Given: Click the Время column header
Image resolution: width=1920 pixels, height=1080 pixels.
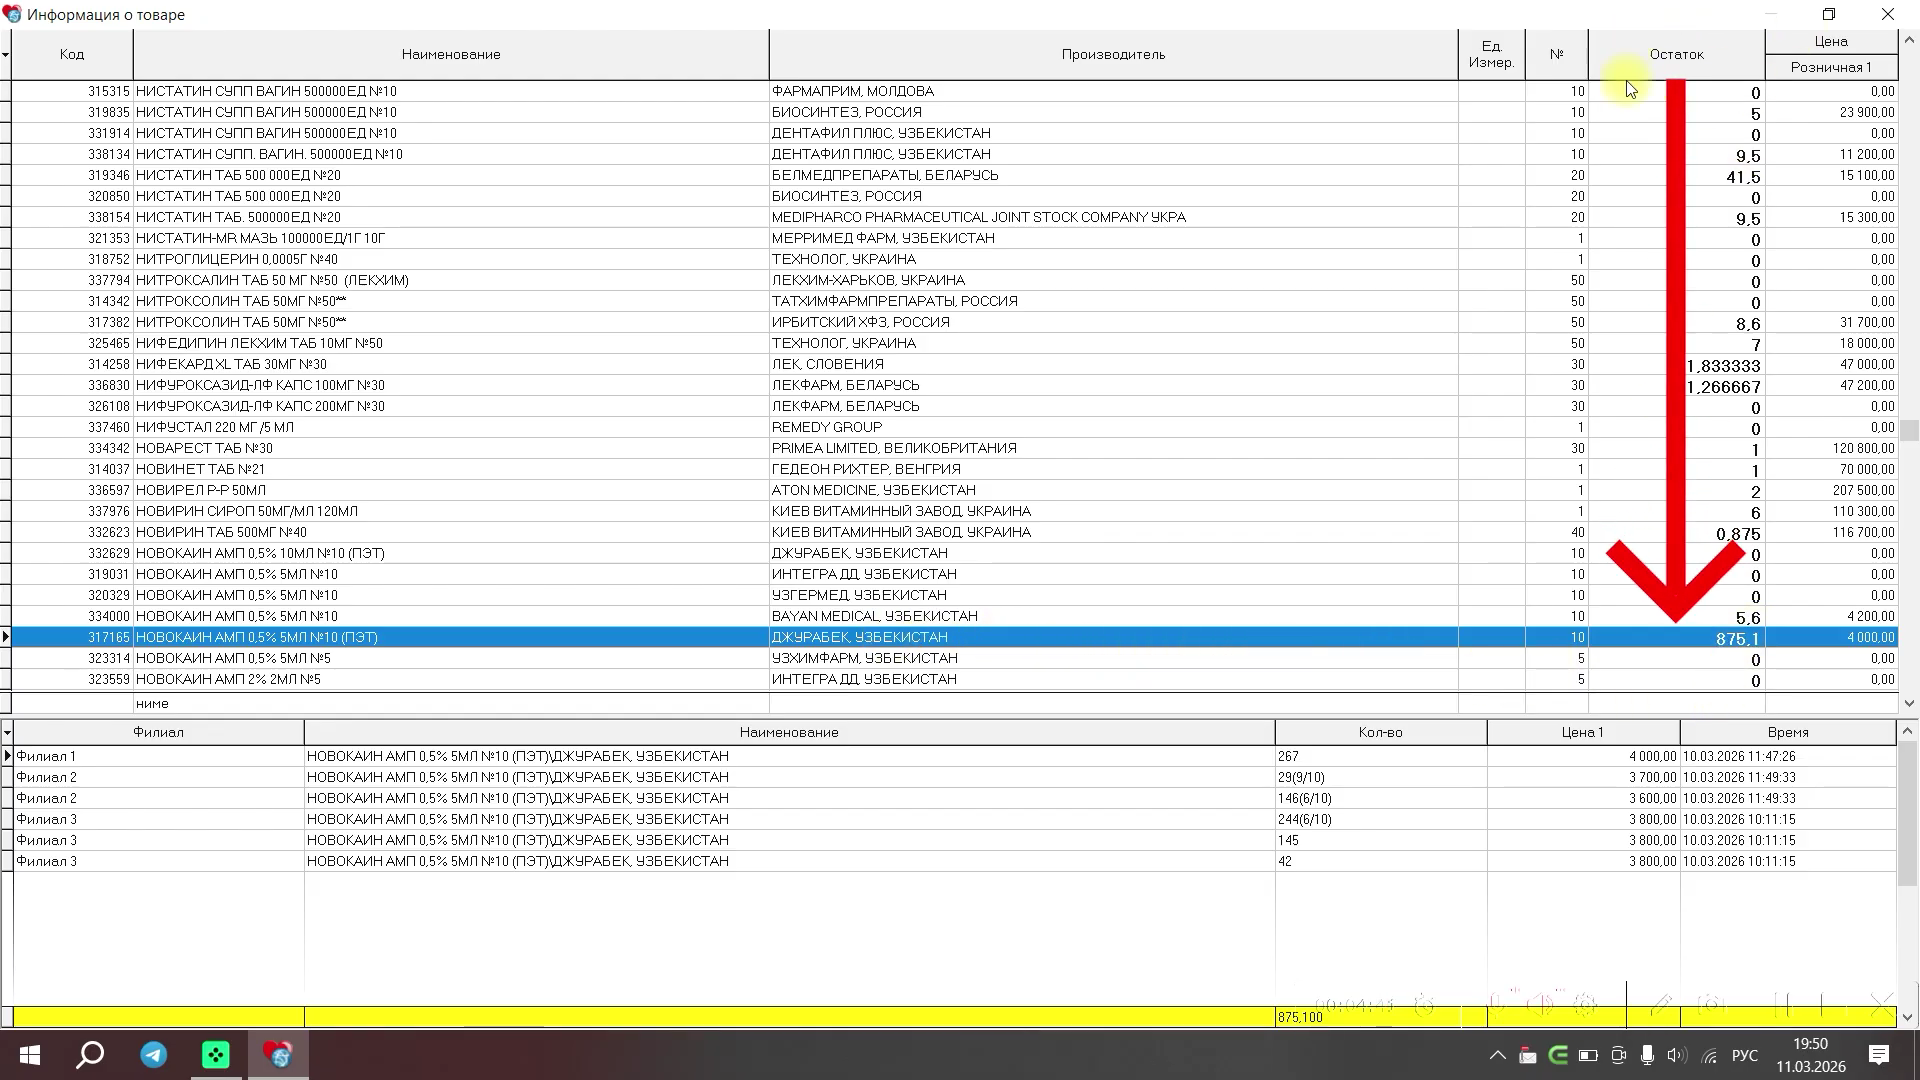Looking at the screenshot, I should coord(1788,733).
